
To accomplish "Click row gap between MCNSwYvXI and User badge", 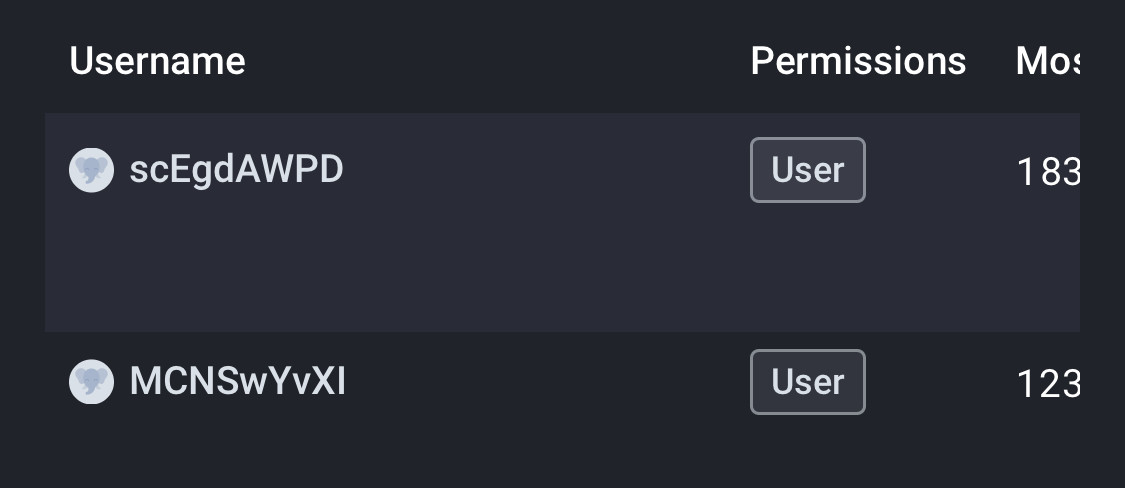I will coord(545,382).
